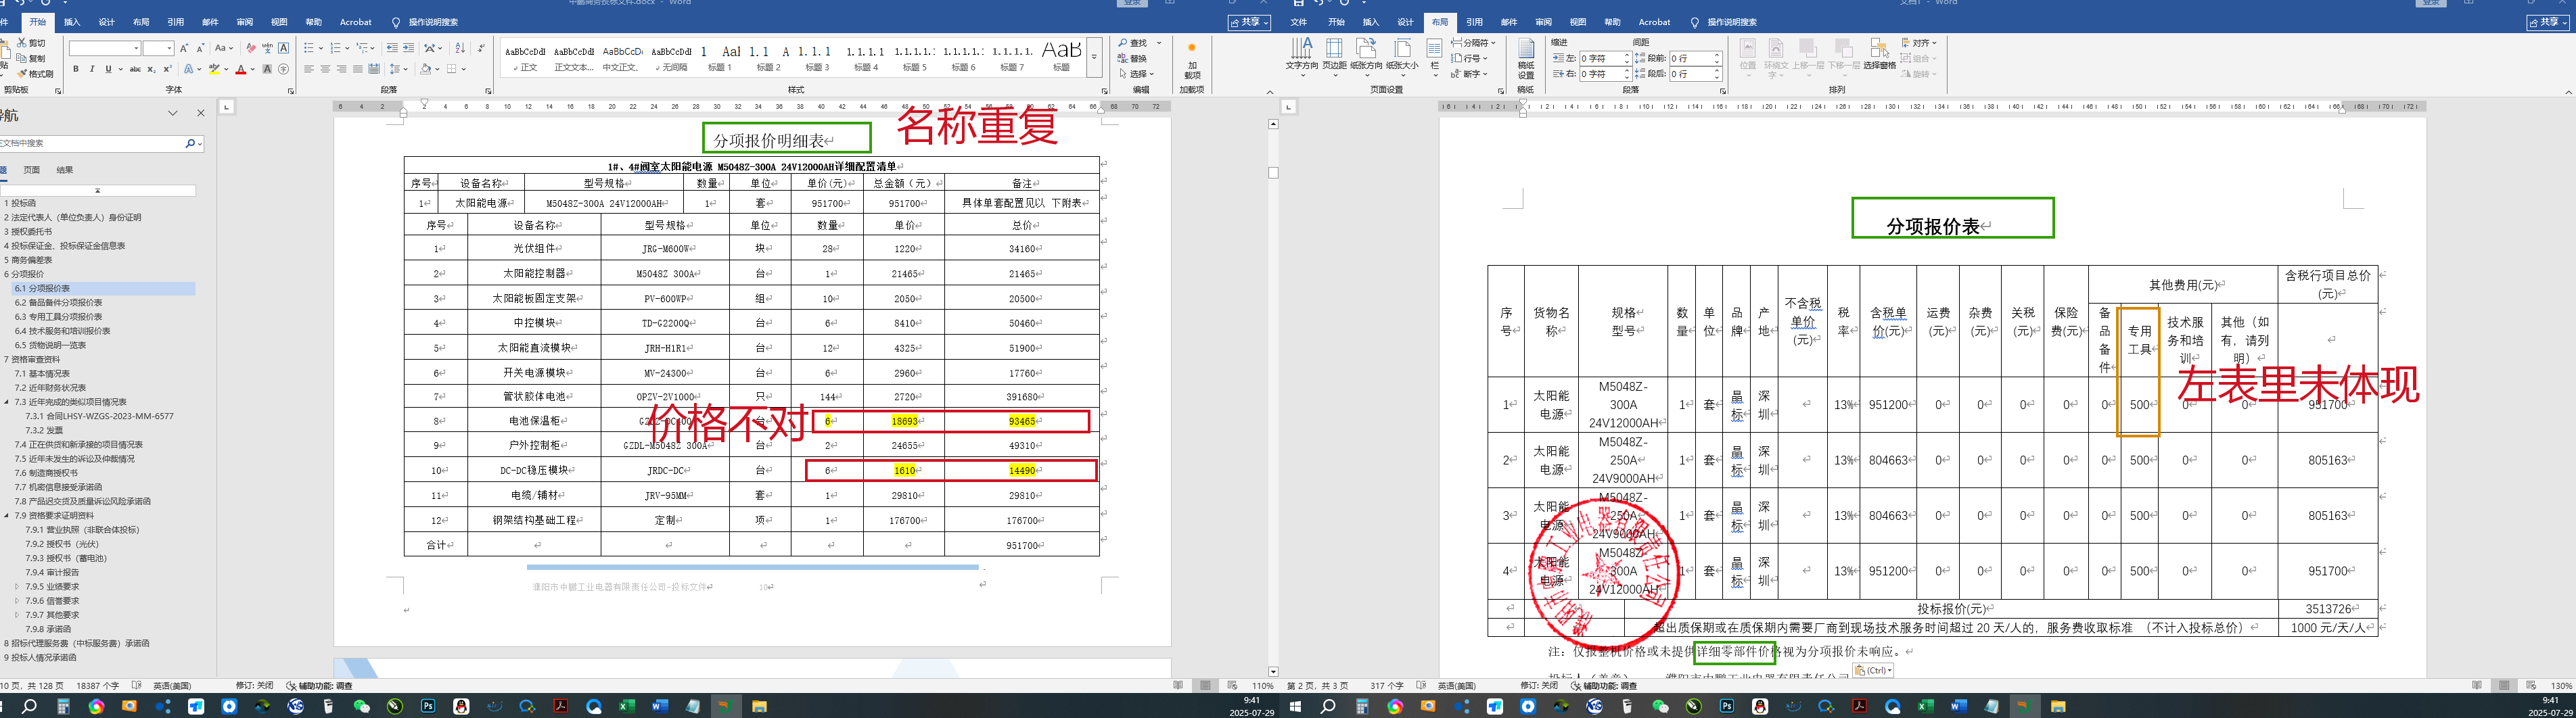Increase font size in left Word window
This screenshot has width=2576, height=718.
(185, 48)
